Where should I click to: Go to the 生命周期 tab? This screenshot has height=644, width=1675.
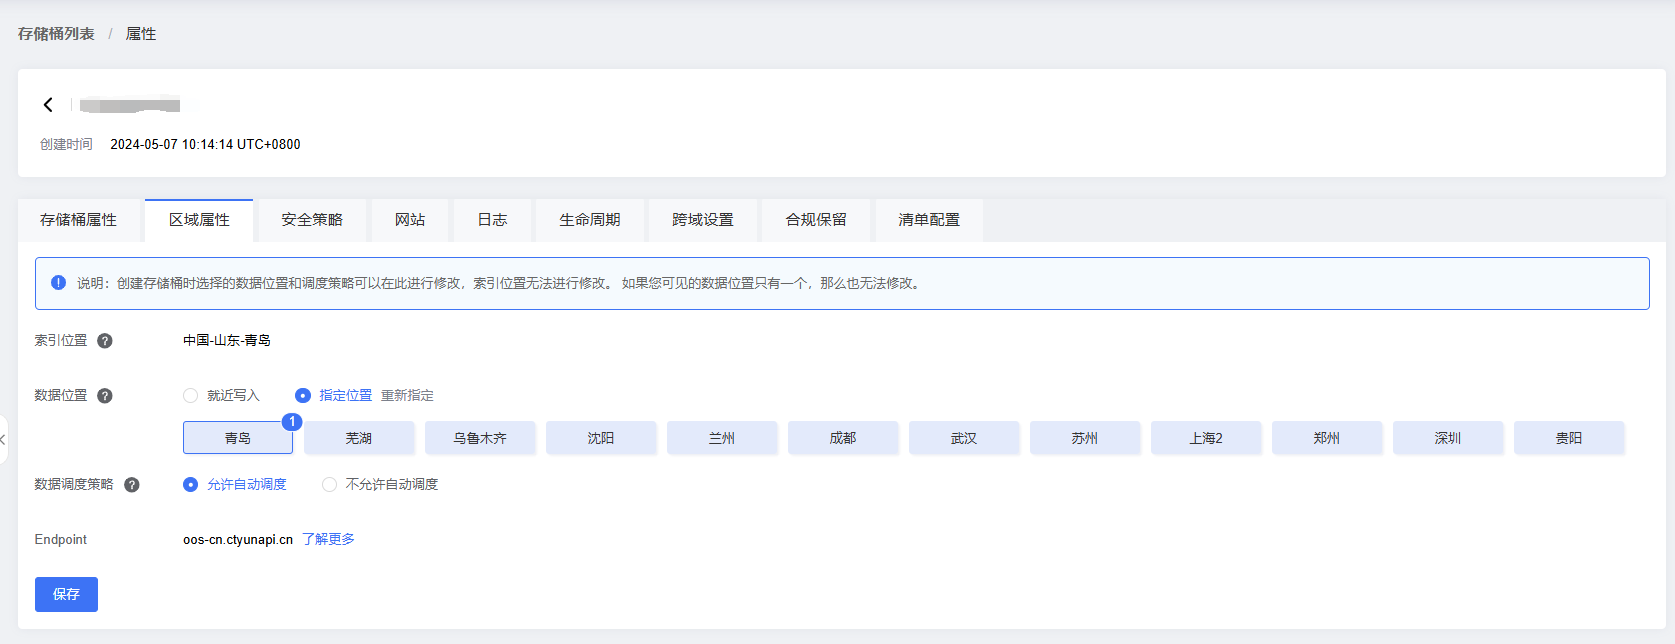[x=590, y=220]
